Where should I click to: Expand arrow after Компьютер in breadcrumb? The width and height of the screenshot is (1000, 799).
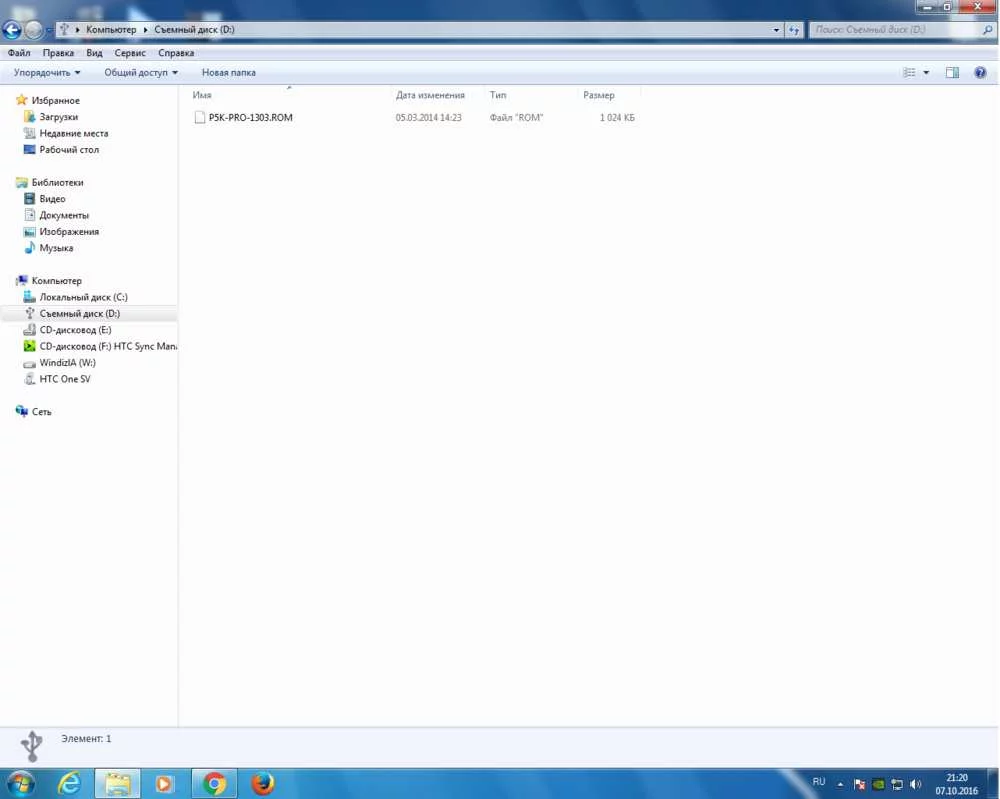click(x=145, y=29)
